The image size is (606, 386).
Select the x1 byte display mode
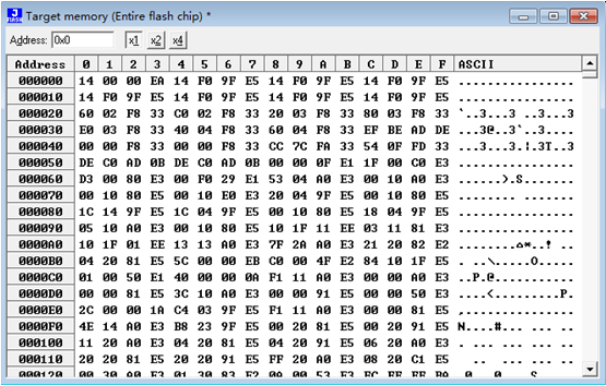pos(134,40)
